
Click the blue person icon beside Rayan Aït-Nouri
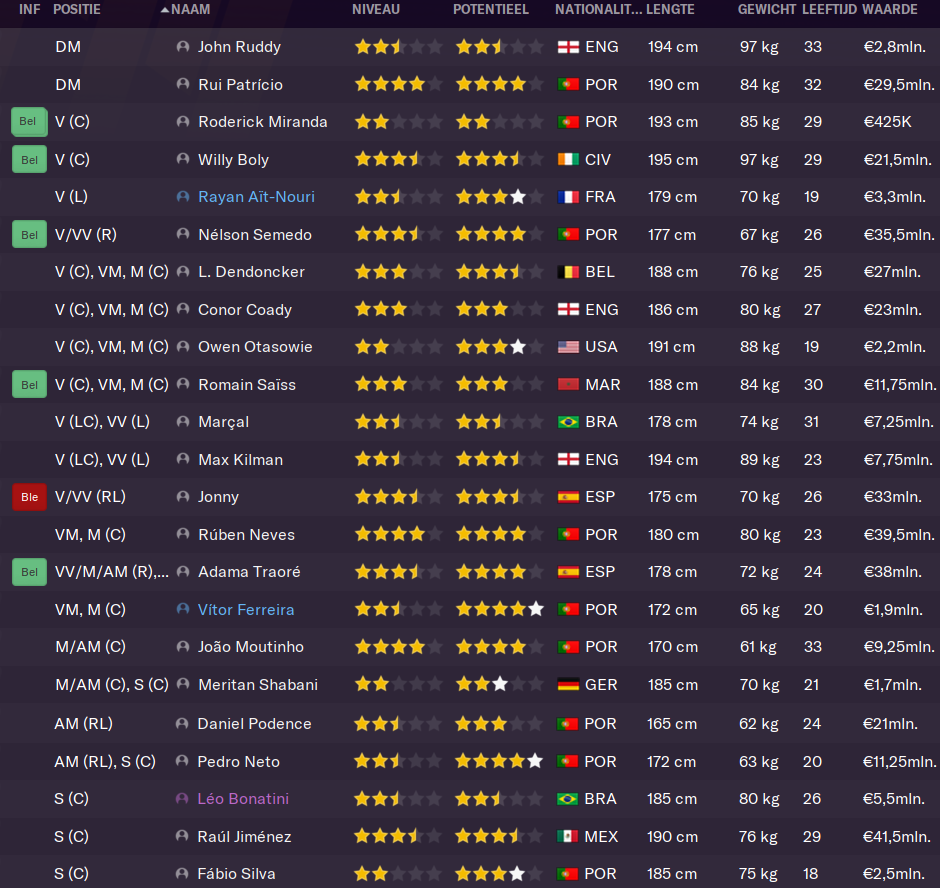pos(183,197)
